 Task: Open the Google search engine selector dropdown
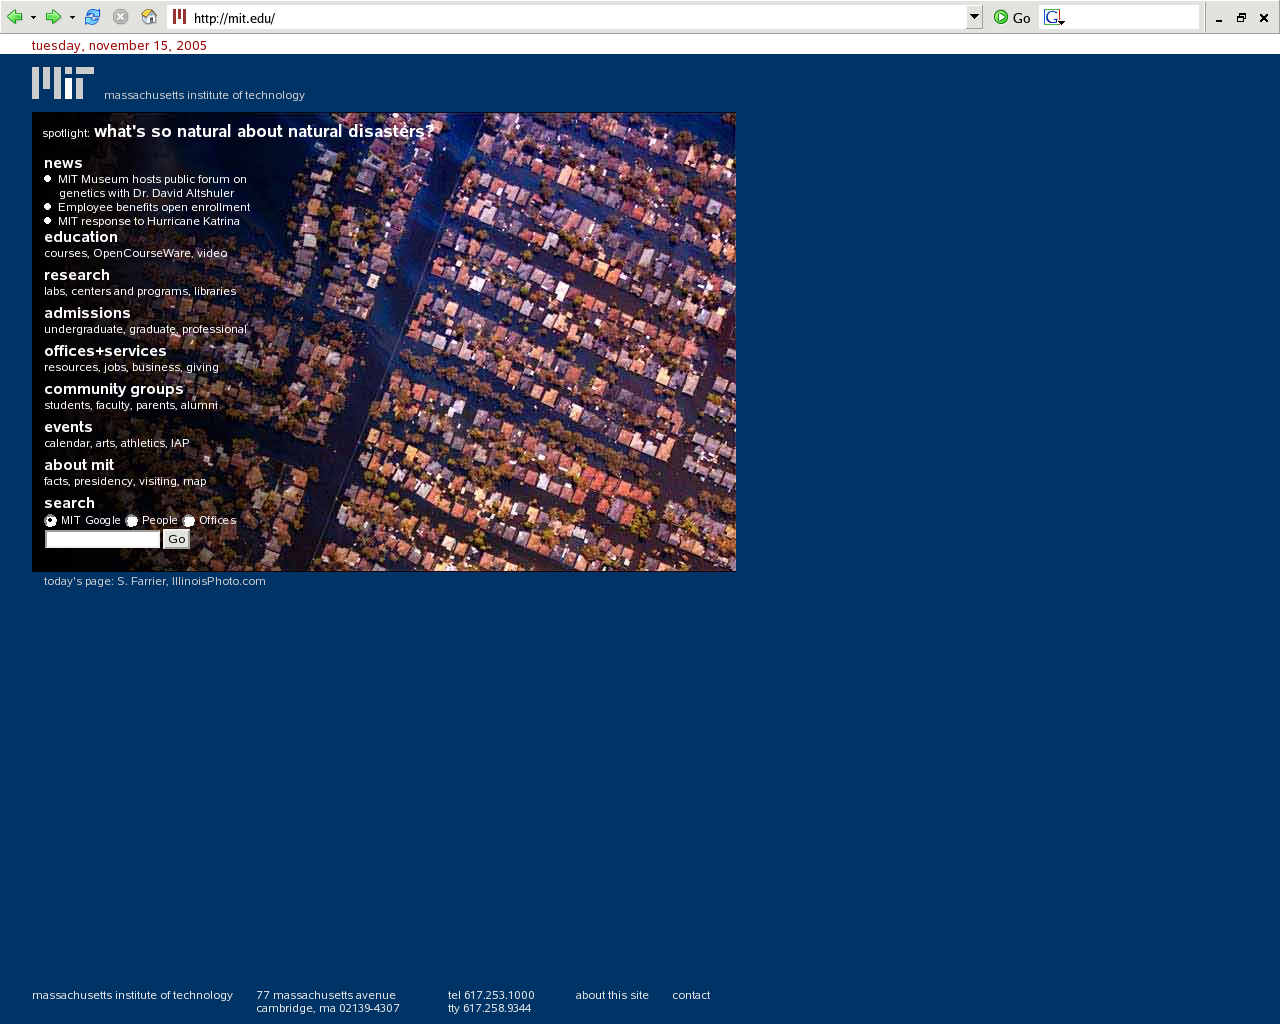(x=1054, y=18)
